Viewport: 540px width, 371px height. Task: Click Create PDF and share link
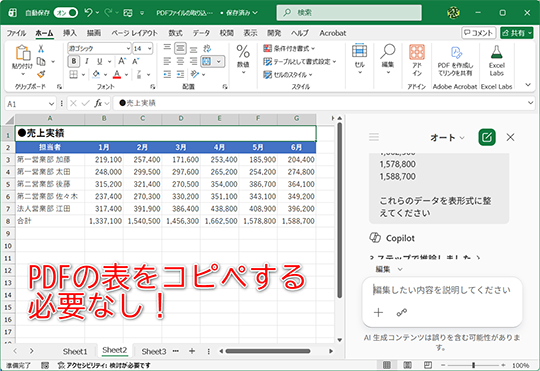click(455, 61)
